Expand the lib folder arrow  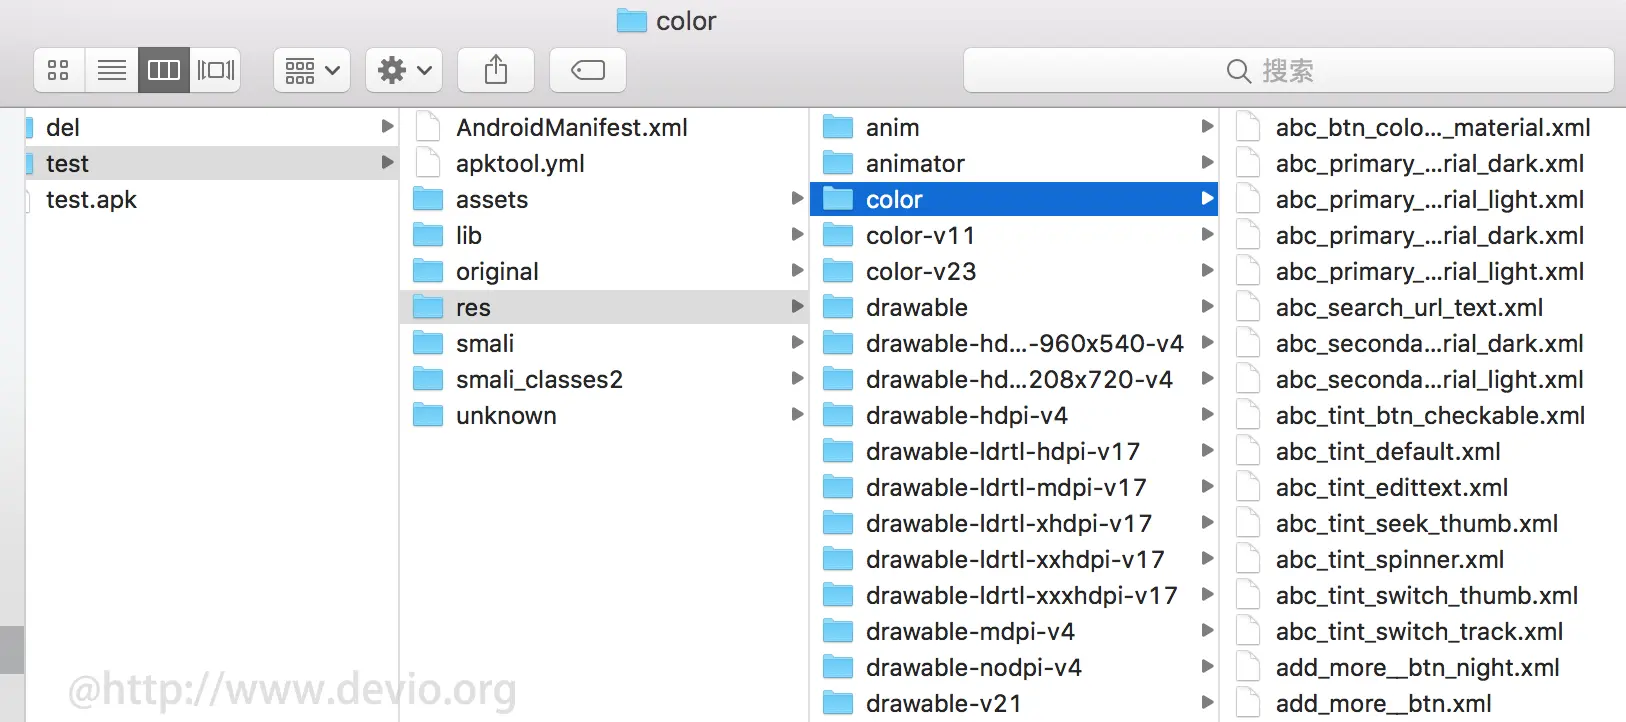tap(797, 235)
